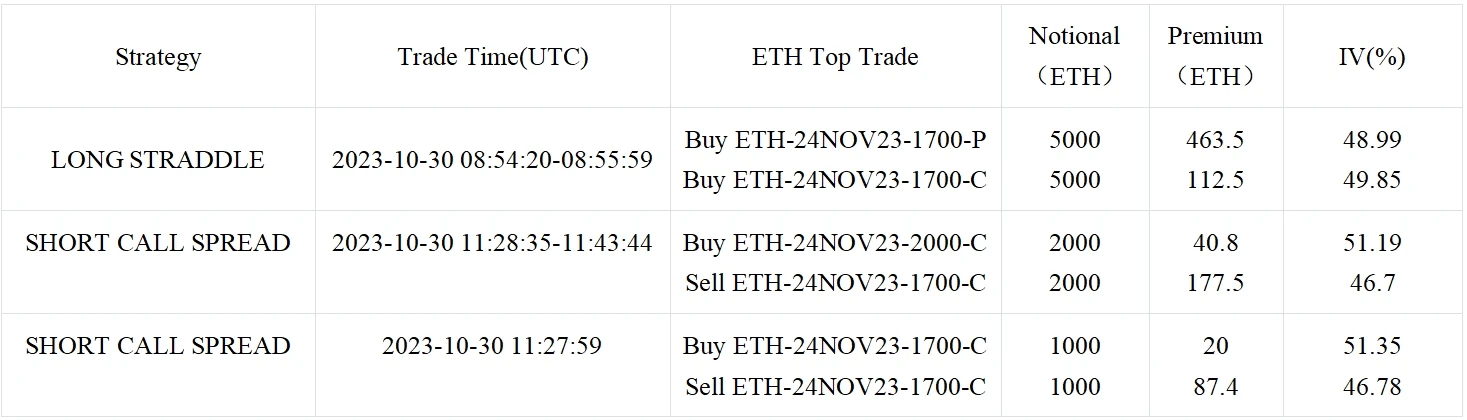Click the Premium (ETH) column header
Image resolution: width=1467 pixels, height=420 pixels.
point(1214,56)
